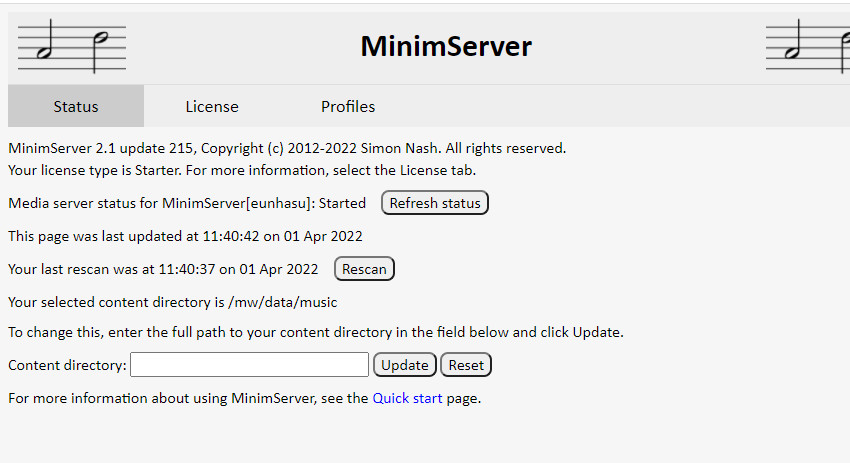Select the copyright version text line
The width and height of the screenshot is (850, 463).
[x=287, y=148]
